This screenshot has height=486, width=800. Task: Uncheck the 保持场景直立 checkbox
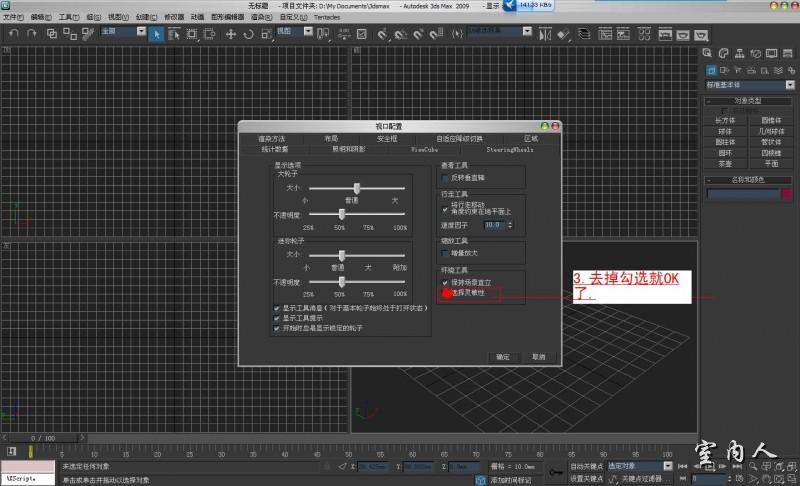click(446, 283)
